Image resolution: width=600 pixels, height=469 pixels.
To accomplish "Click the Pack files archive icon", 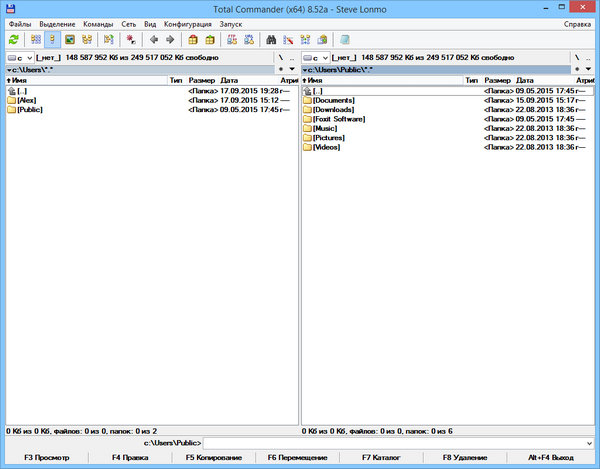I will point(193,40).
